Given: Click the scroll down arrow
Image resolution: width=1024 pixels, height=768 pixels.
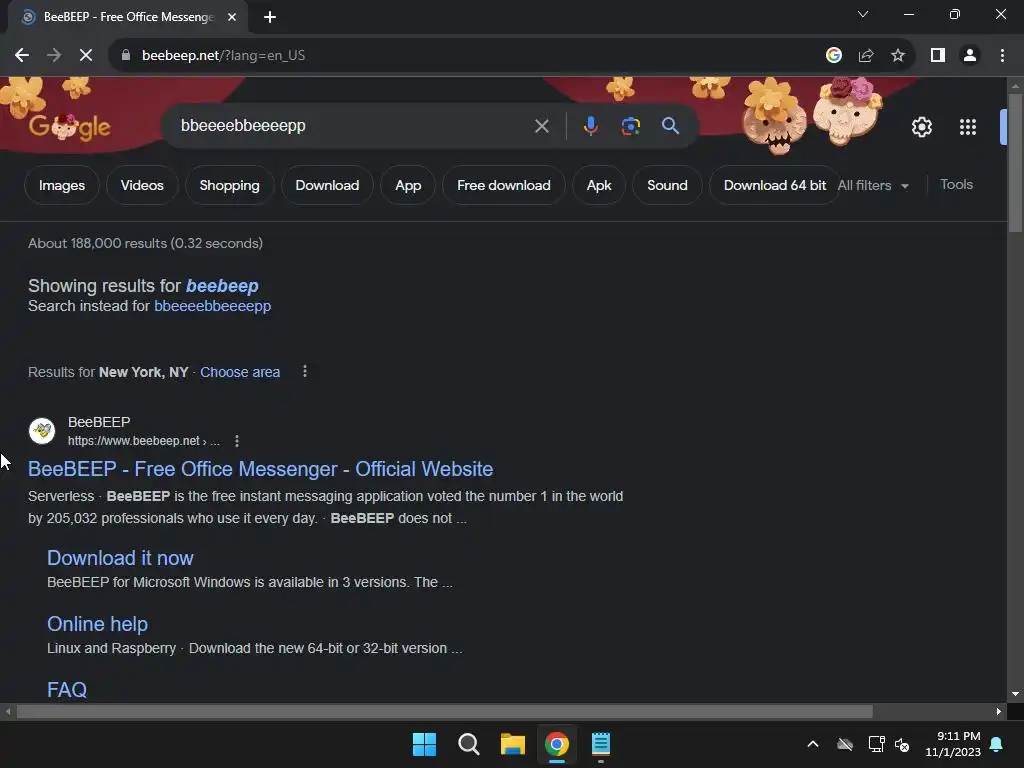Looking at the screenshot, I should coord(1015,694).
